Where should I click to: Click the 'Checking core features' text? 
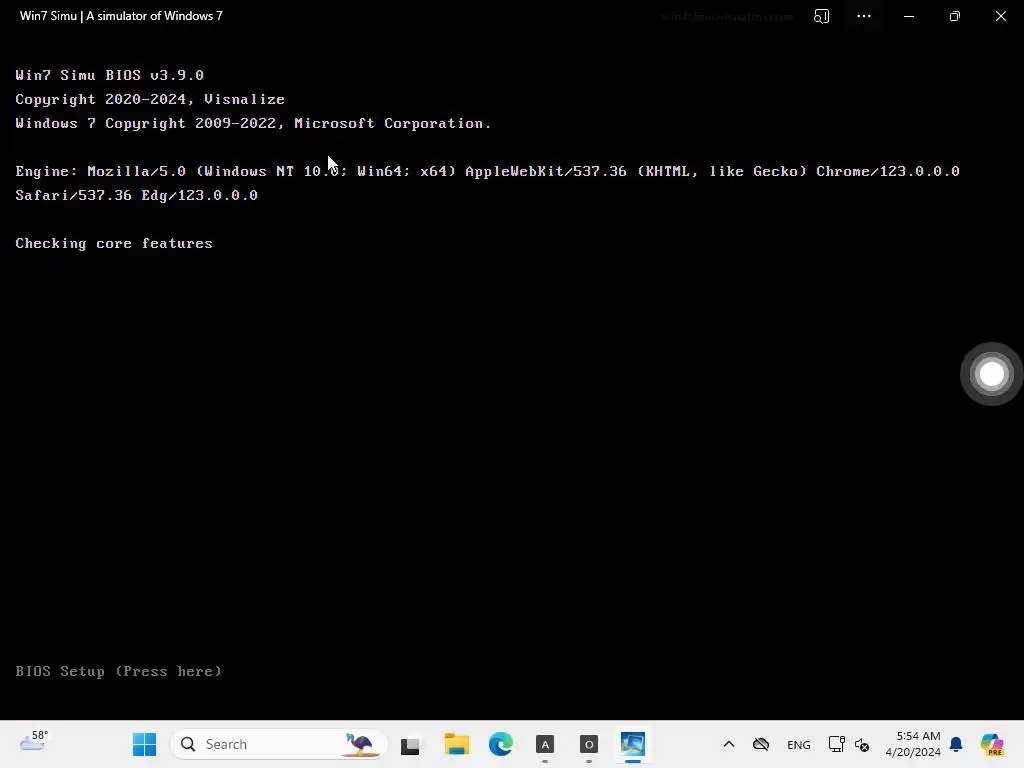tap(114, 244)
